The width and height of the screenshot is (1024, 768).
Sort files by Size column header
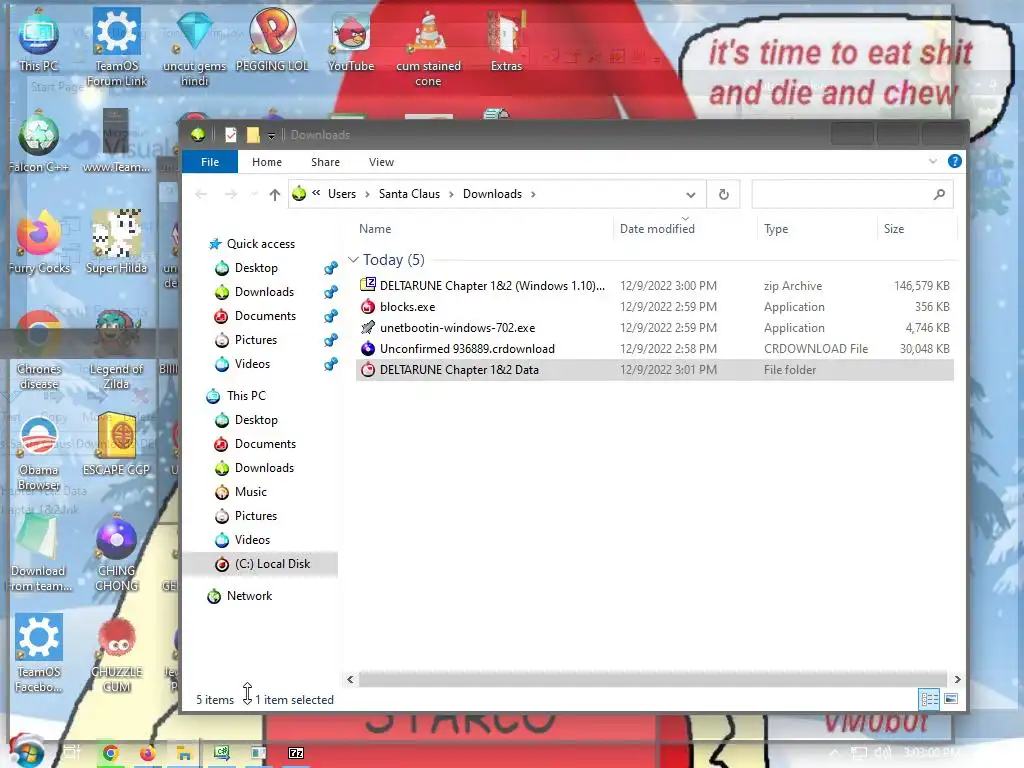click(893, 229)
